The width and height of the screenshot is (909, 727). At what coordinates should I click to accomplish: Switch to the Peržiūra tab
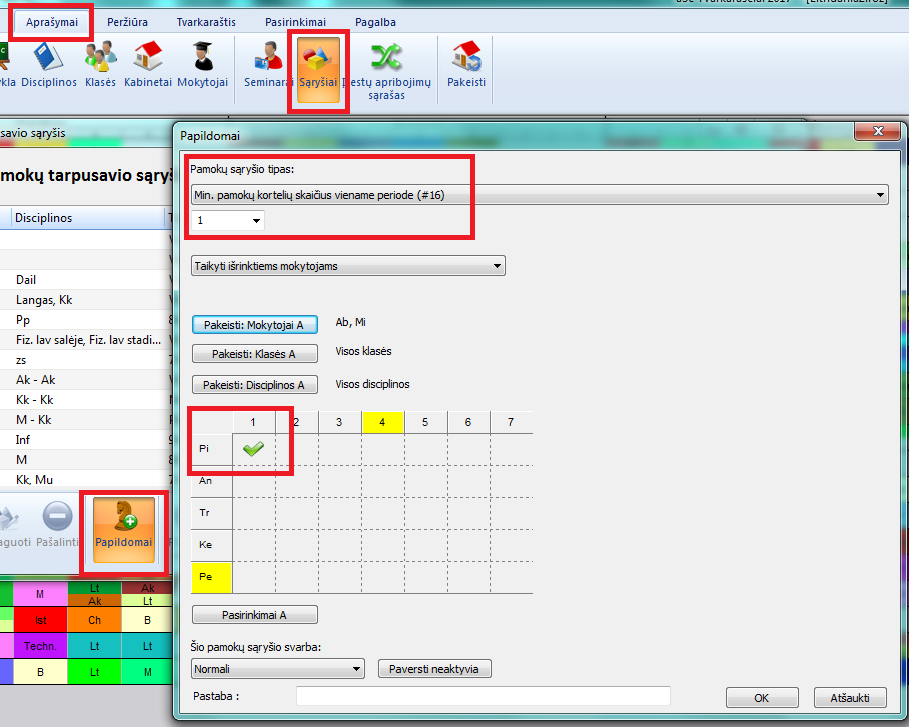(128, 22)
